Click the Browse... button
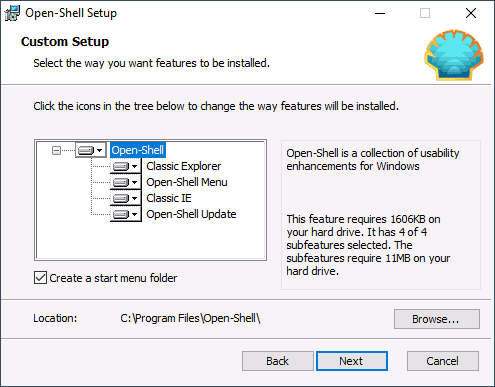 click(437, 319)
